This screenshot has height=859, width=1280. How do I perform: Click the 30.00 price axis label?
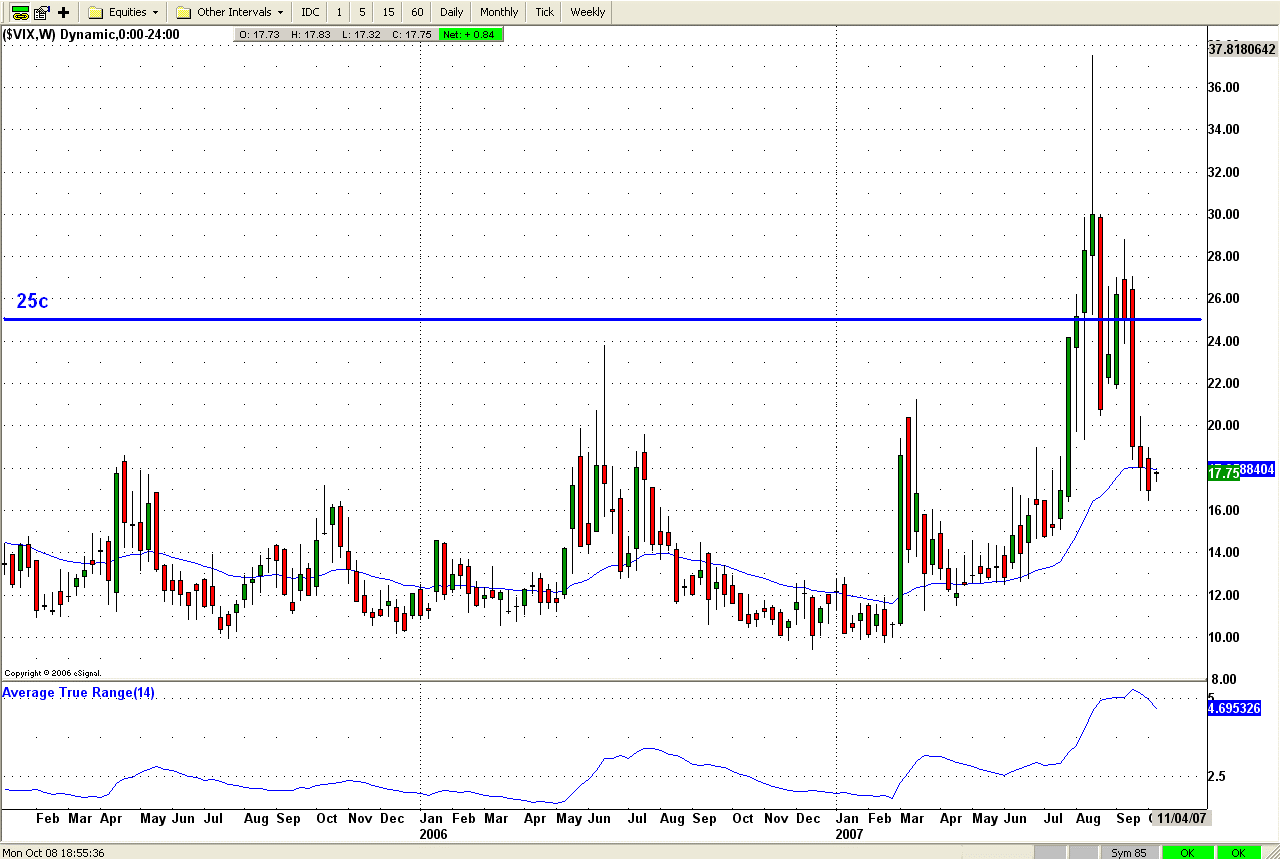pos(1224,215)
